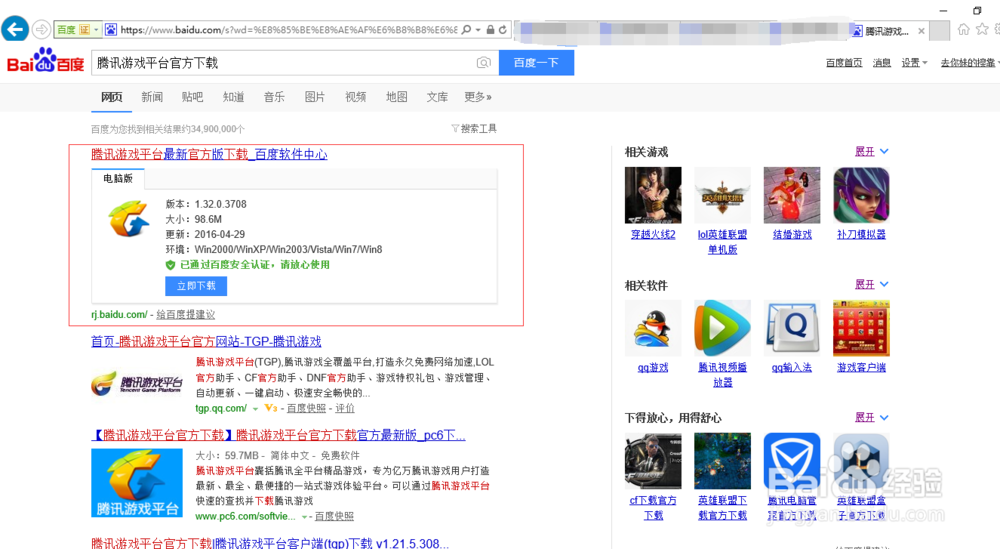Expand dropdown arrow next to tgp.qq.com
1000x549 pixels.
(x=255, y=409)
